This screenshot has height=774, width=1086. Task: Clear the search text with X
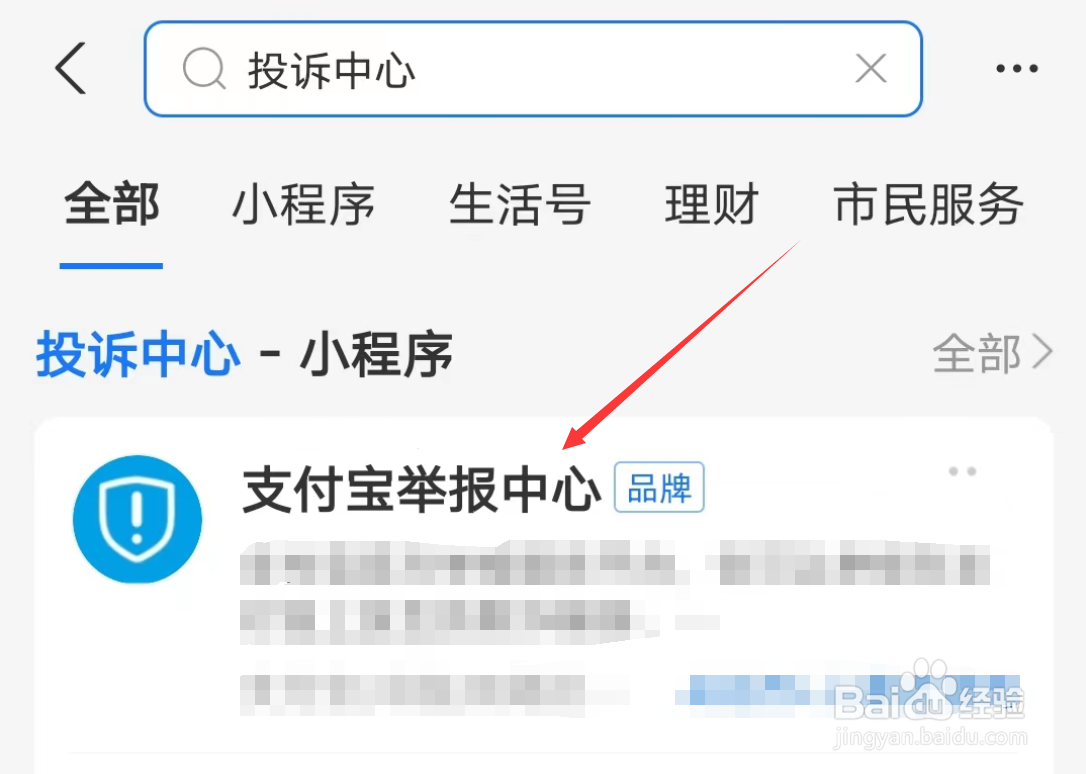(x=871, y=69)
